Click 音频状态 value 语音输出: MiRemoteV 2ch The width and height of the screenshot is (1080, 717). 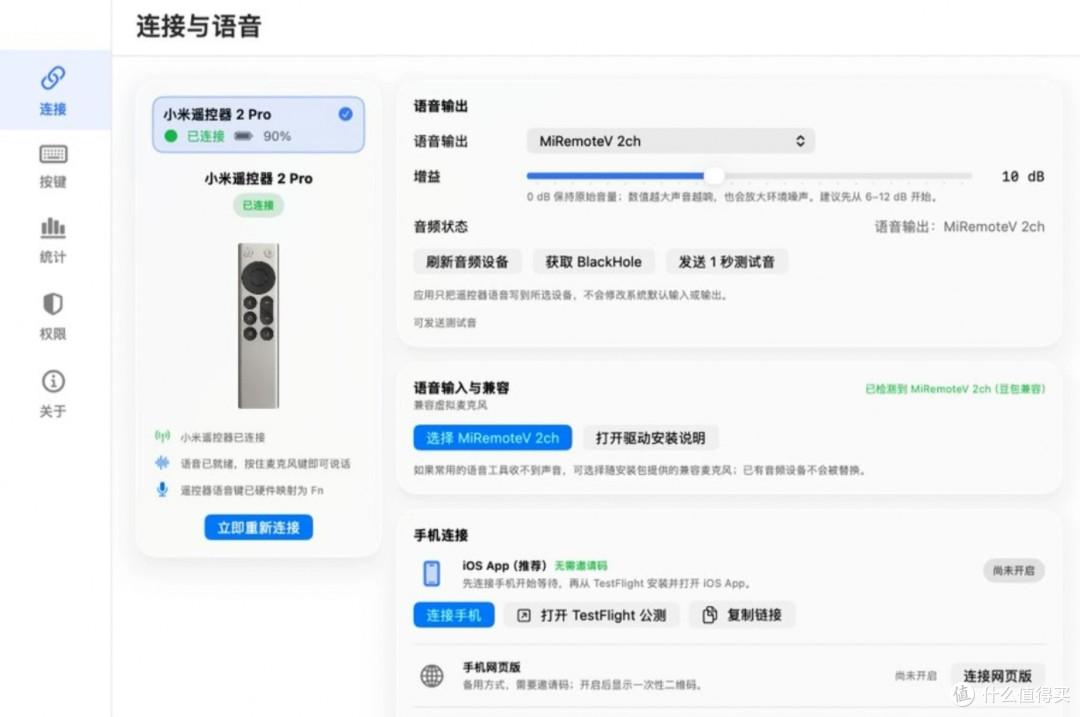pyautogui.click(x=959, y=227)
